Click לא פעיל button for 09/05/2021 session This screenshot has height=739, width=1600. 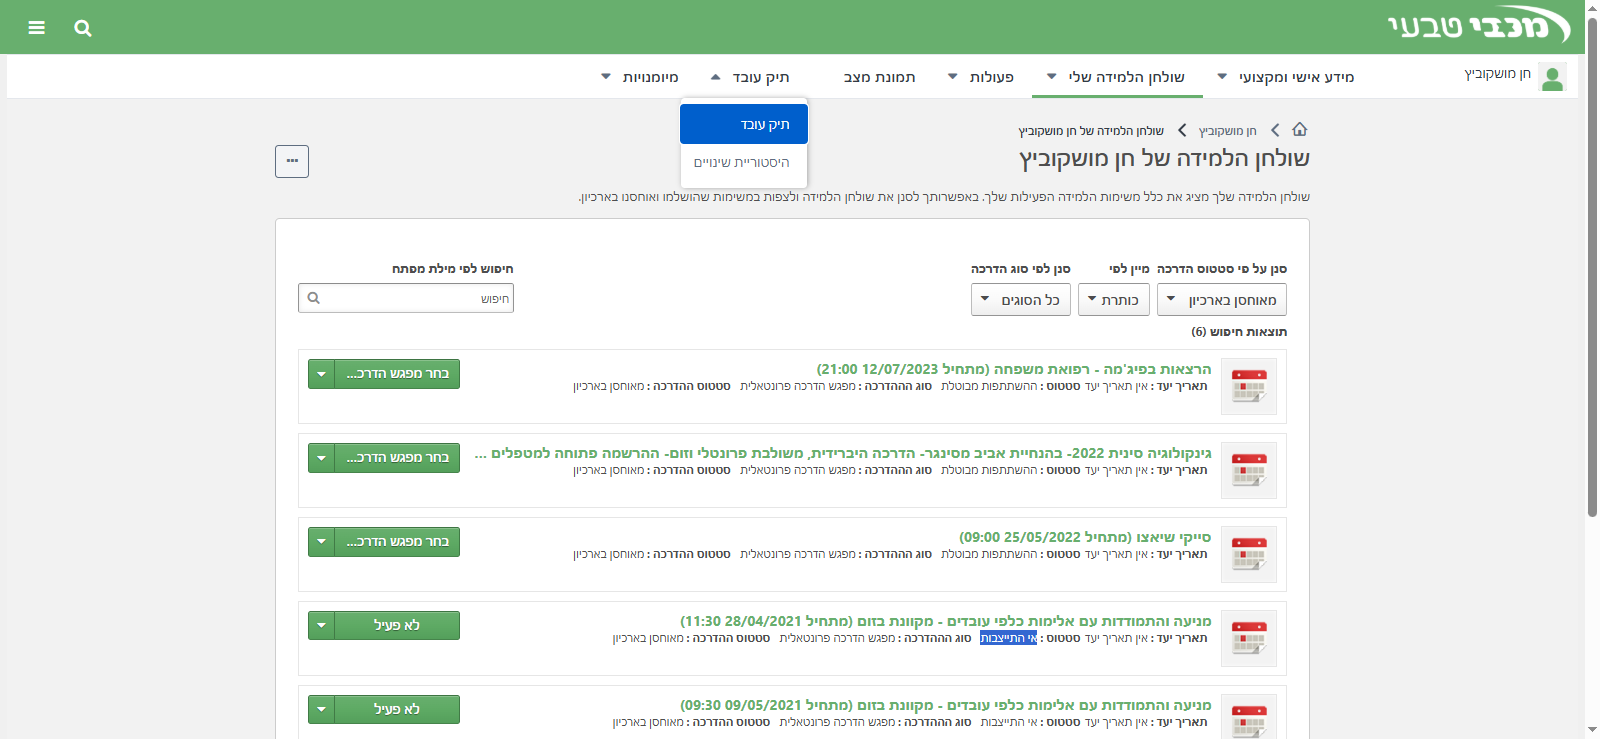click(397, 710)
